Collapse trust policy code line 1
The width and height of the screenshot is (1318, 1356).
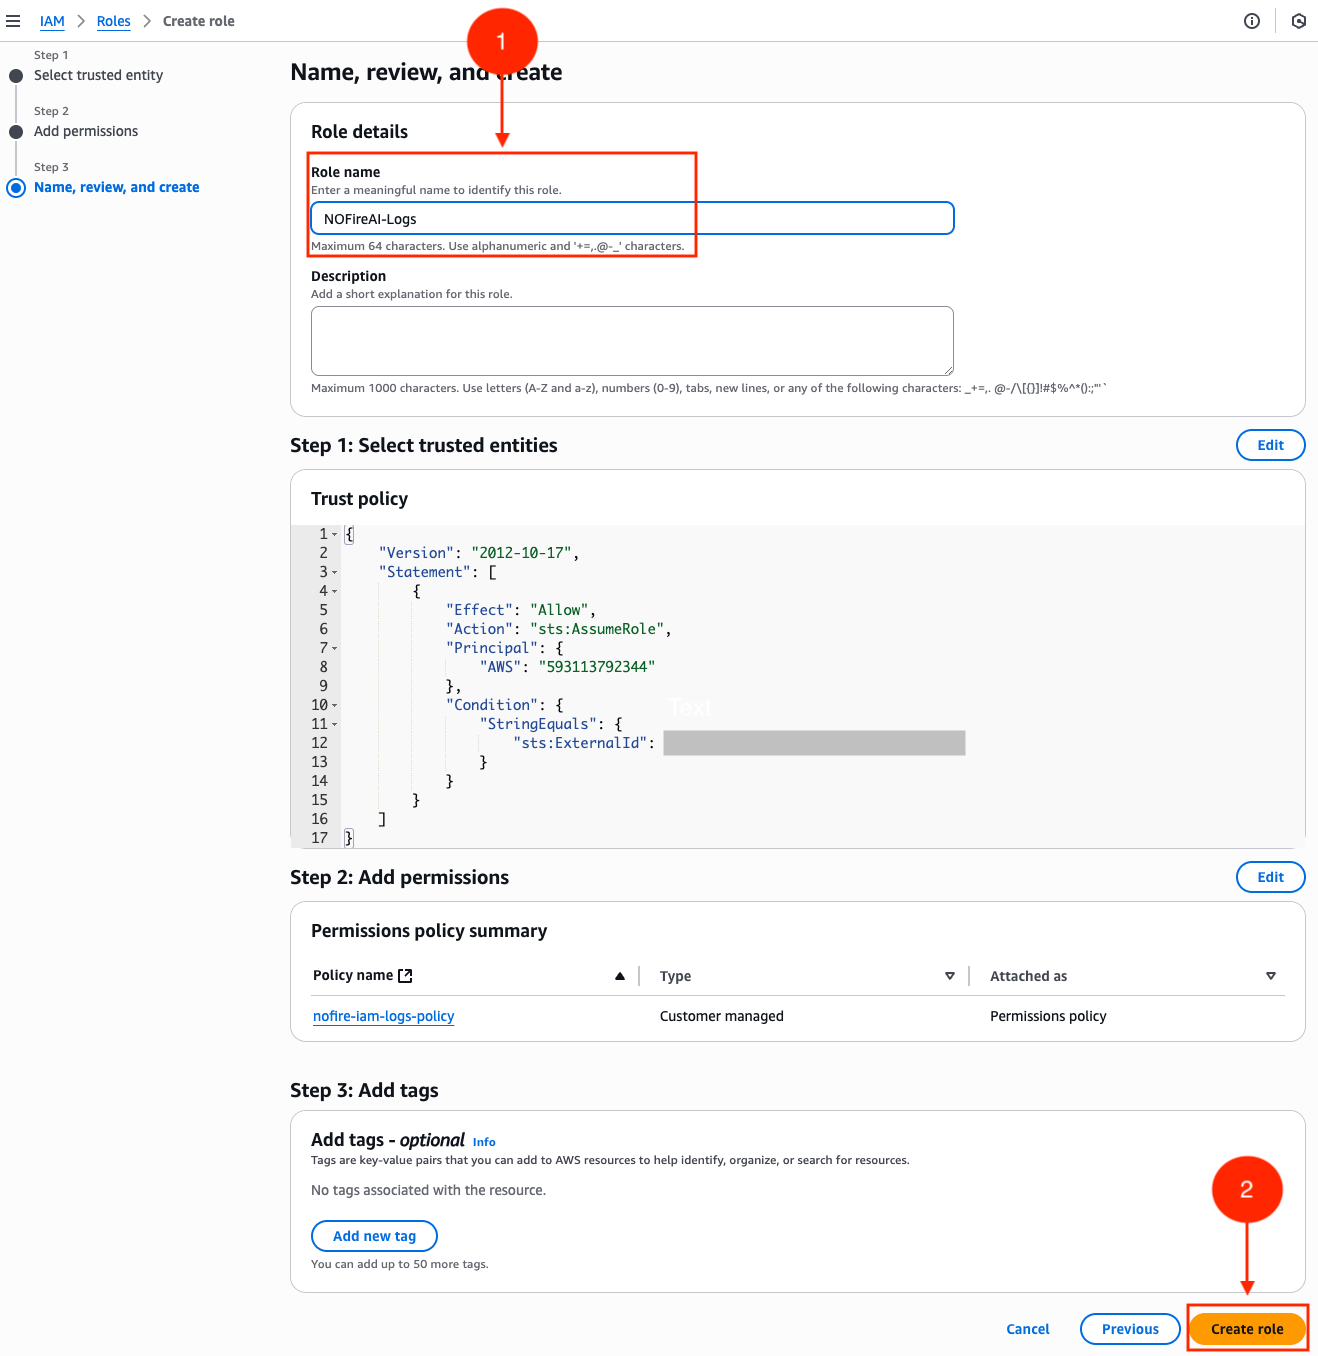[x=335, y=535]
